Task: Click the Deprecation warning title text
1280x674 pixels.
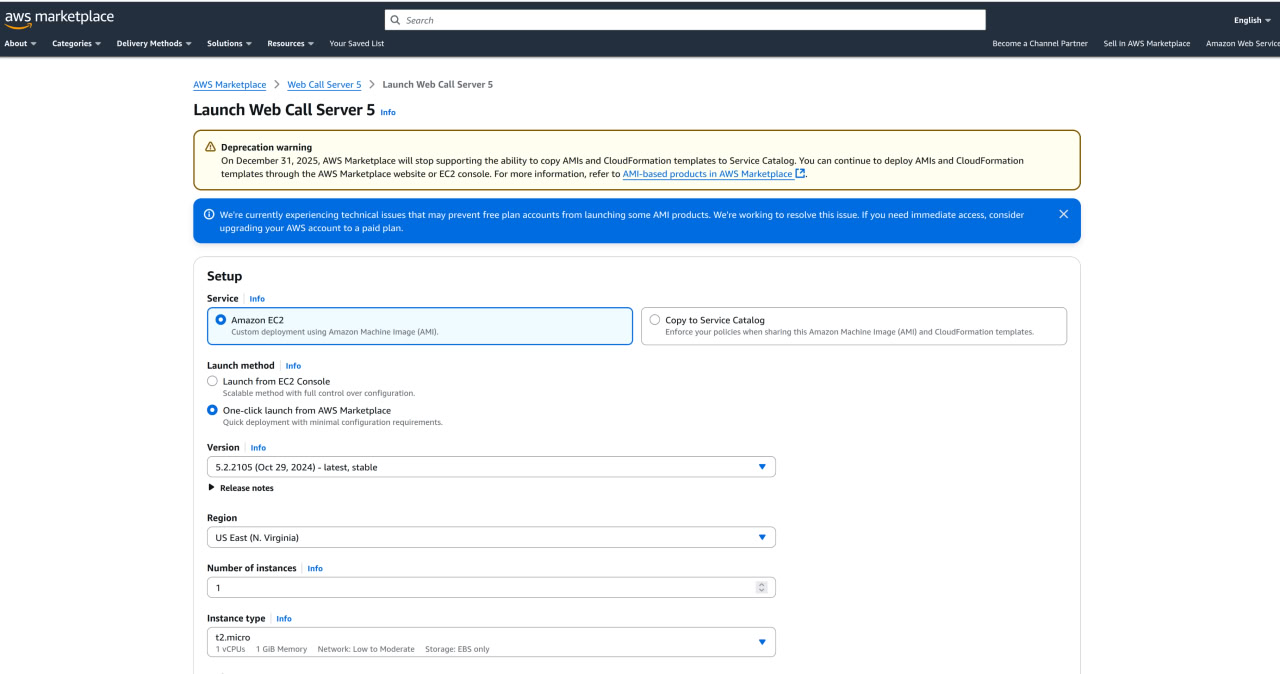Action: 266,147
